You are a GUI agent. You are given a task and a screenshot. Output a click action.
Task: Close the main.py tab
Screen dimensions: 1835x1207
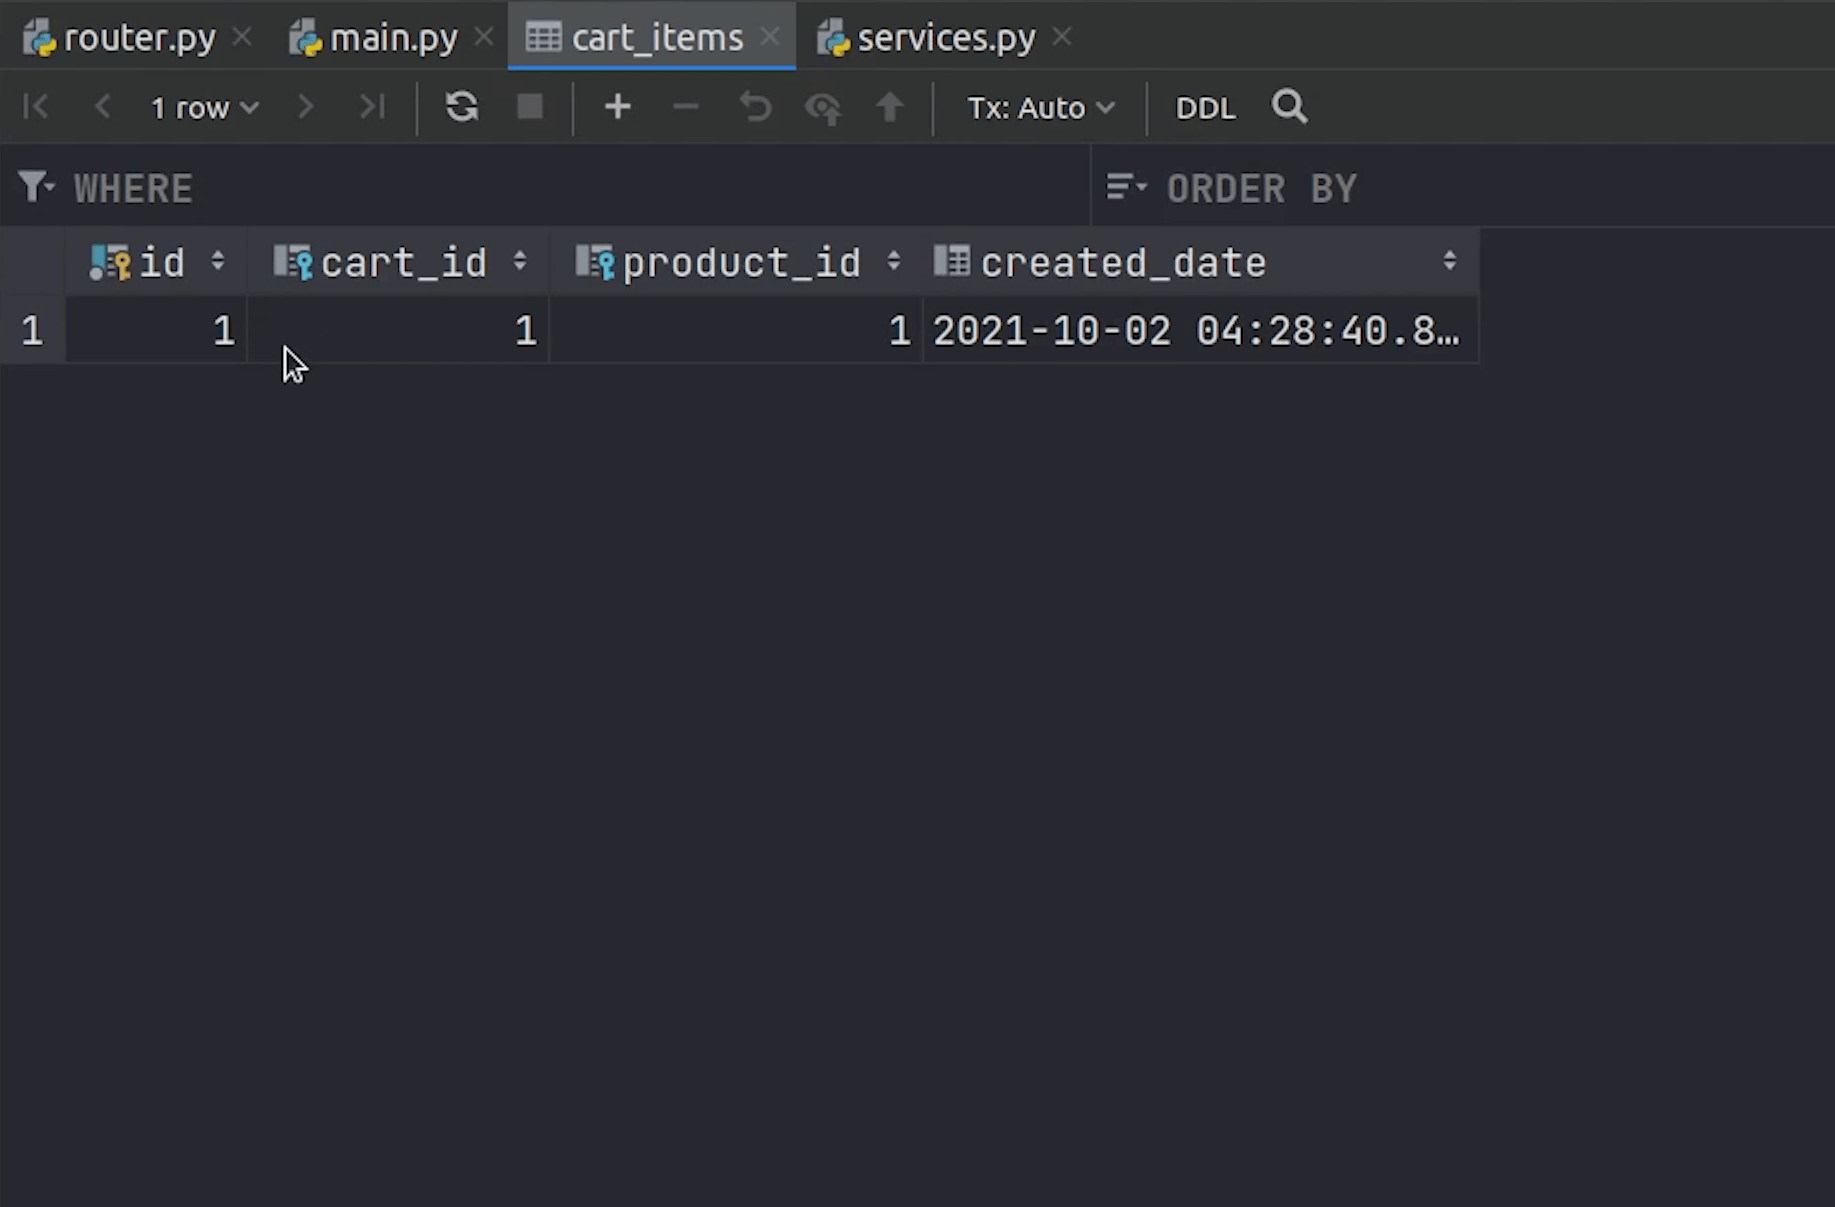point(484,37)
